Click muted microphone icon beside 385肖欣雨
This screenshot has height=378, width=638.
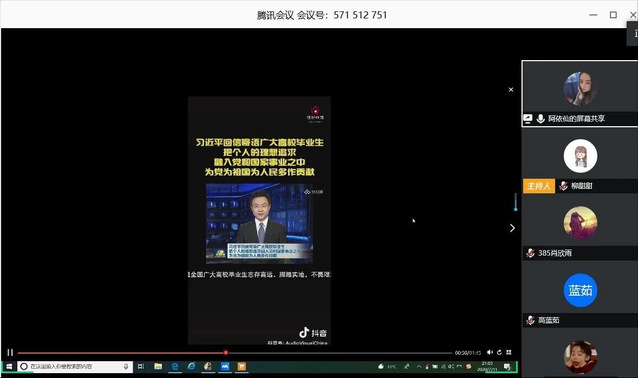pos(530,253)
